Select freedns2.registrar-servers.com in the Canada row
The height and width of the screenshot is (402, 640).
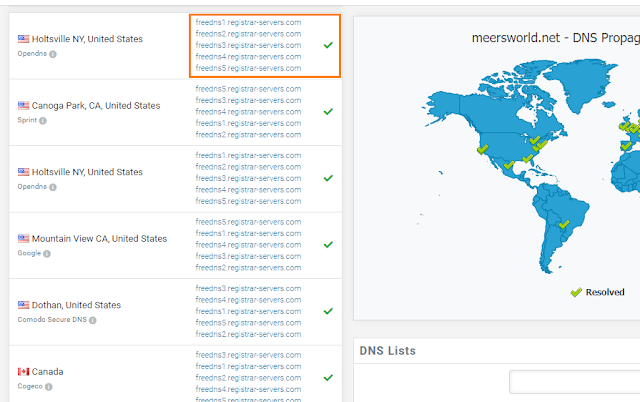248,378
